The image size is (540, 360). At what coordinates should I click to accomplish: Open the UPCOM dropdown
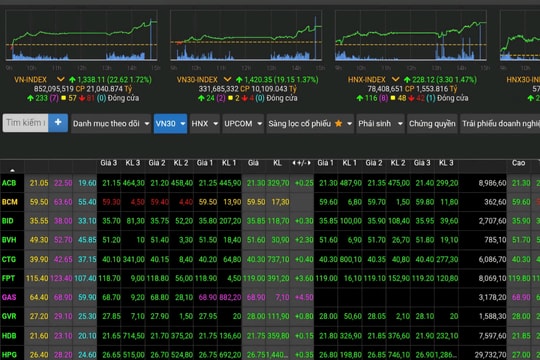coord(243,123)
